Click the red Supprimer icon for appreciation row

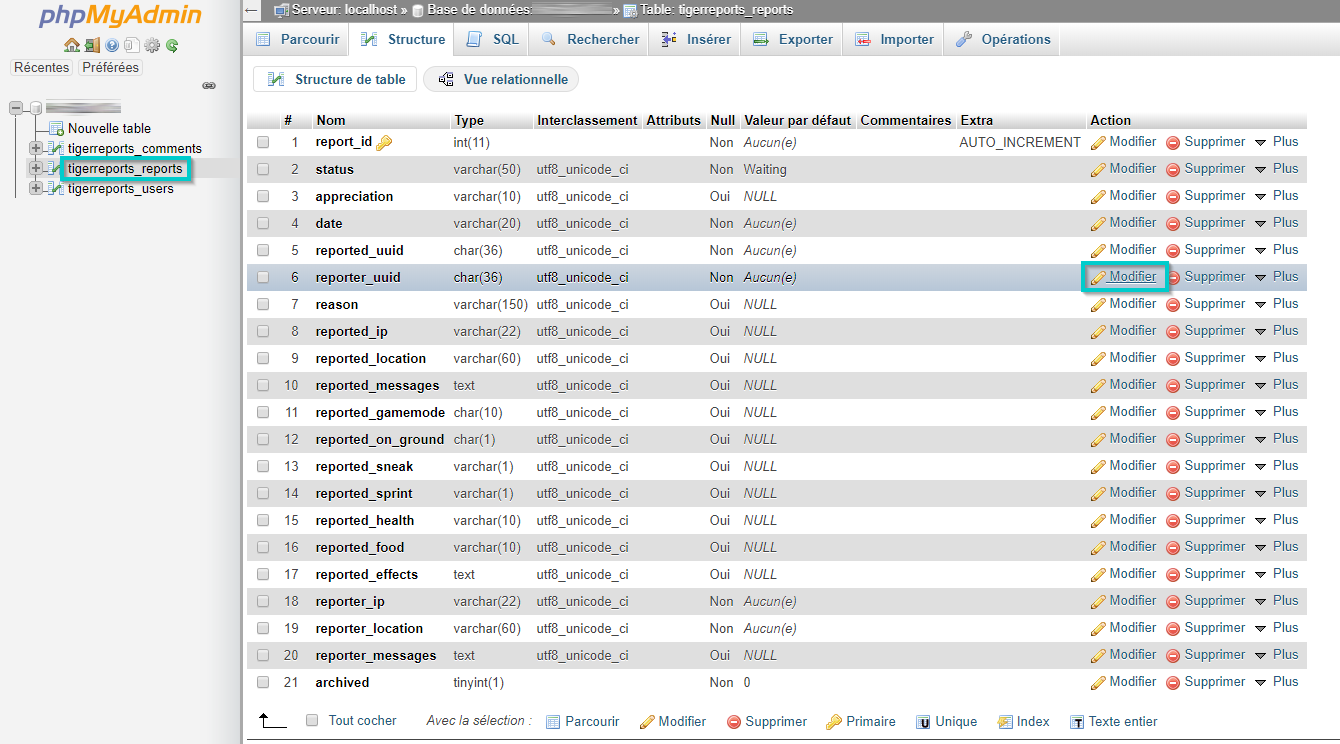coord(1173,197)
